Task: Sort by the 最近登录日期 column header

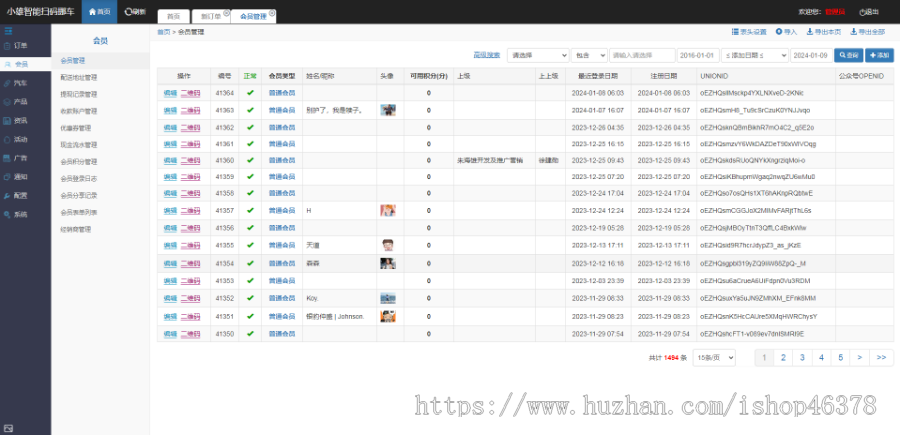Action: (598, 76)
